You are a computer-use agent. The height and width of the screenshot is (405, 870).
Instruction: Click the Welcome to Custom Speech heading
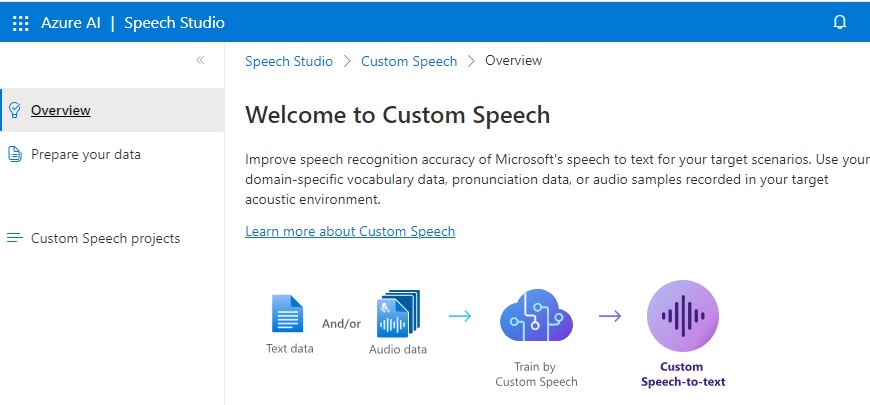pyautogui.click(x=398, y=114)
